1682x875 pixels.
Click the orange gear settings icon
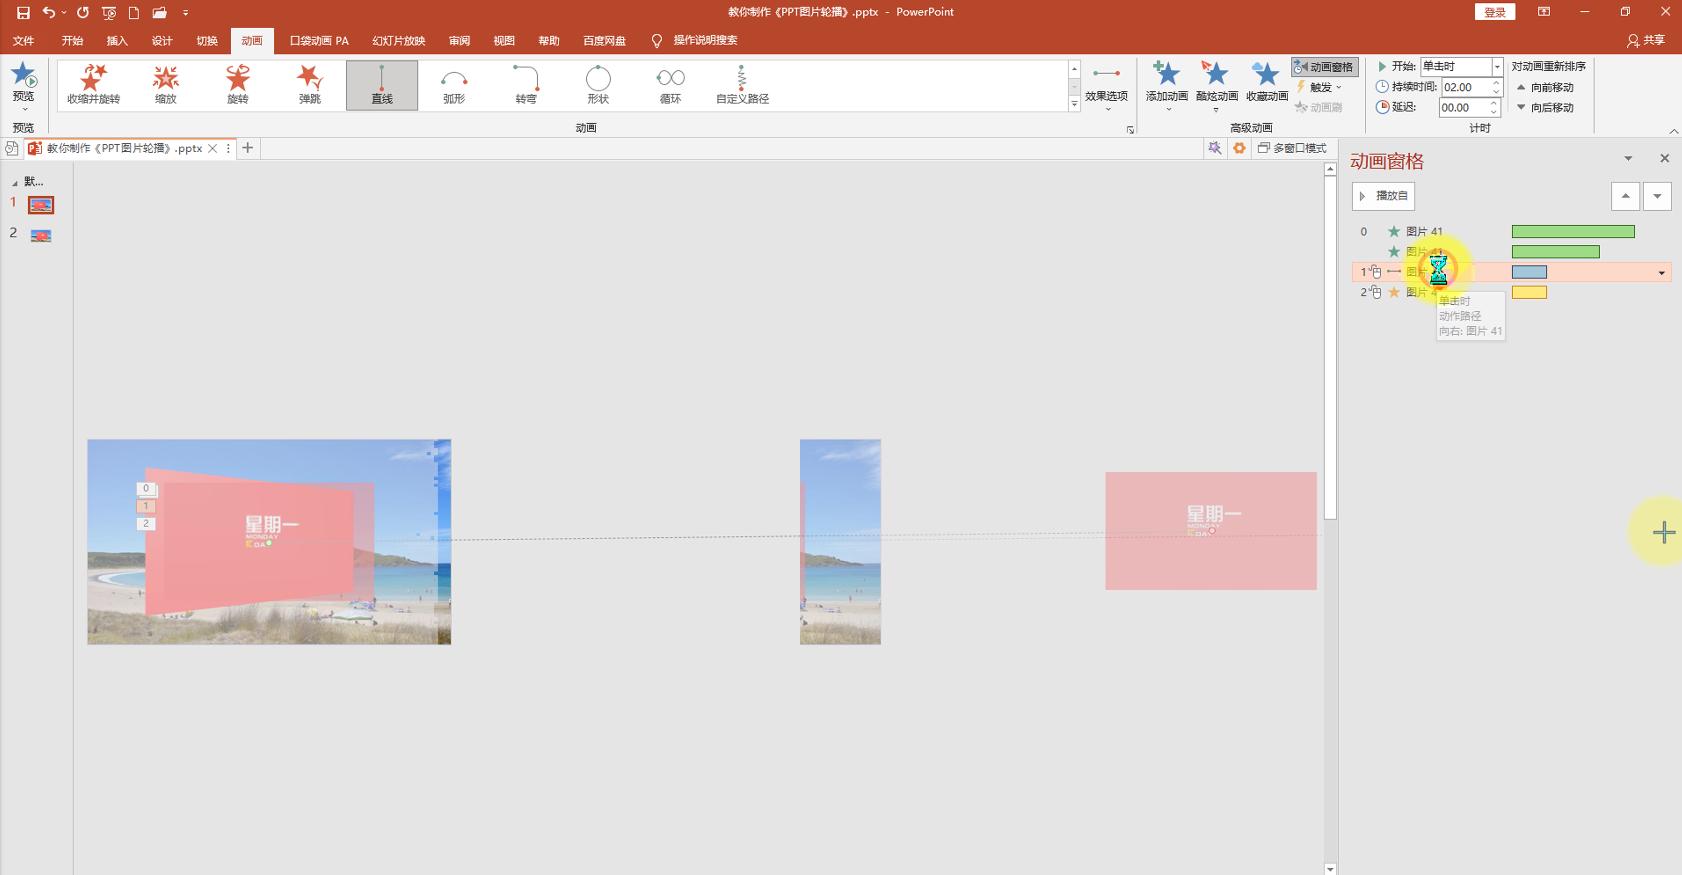pyautogui.click(x=1239, y=148)
